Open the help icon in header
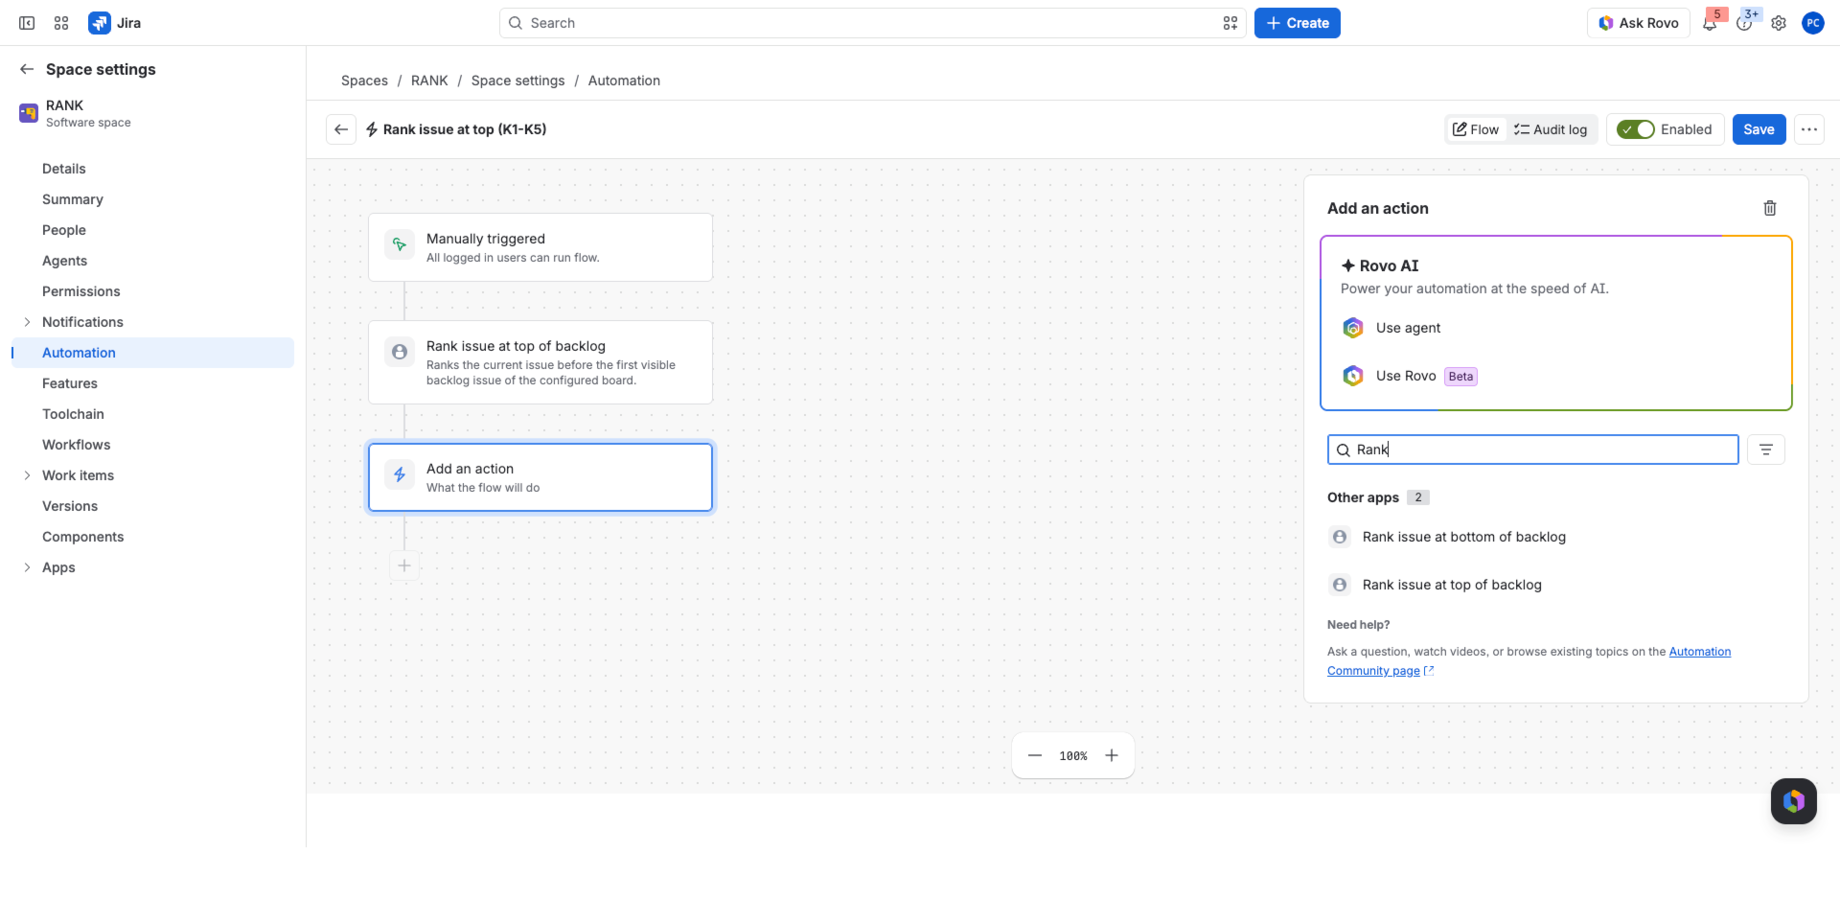 [x=1744, y=23]
